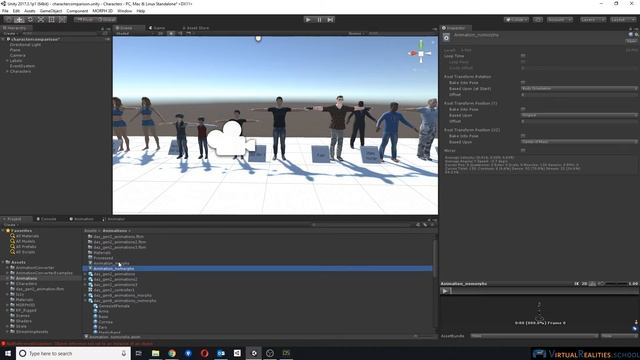
Task: Toggle the Mirror checkbox
Action: [x=523, y=150]
